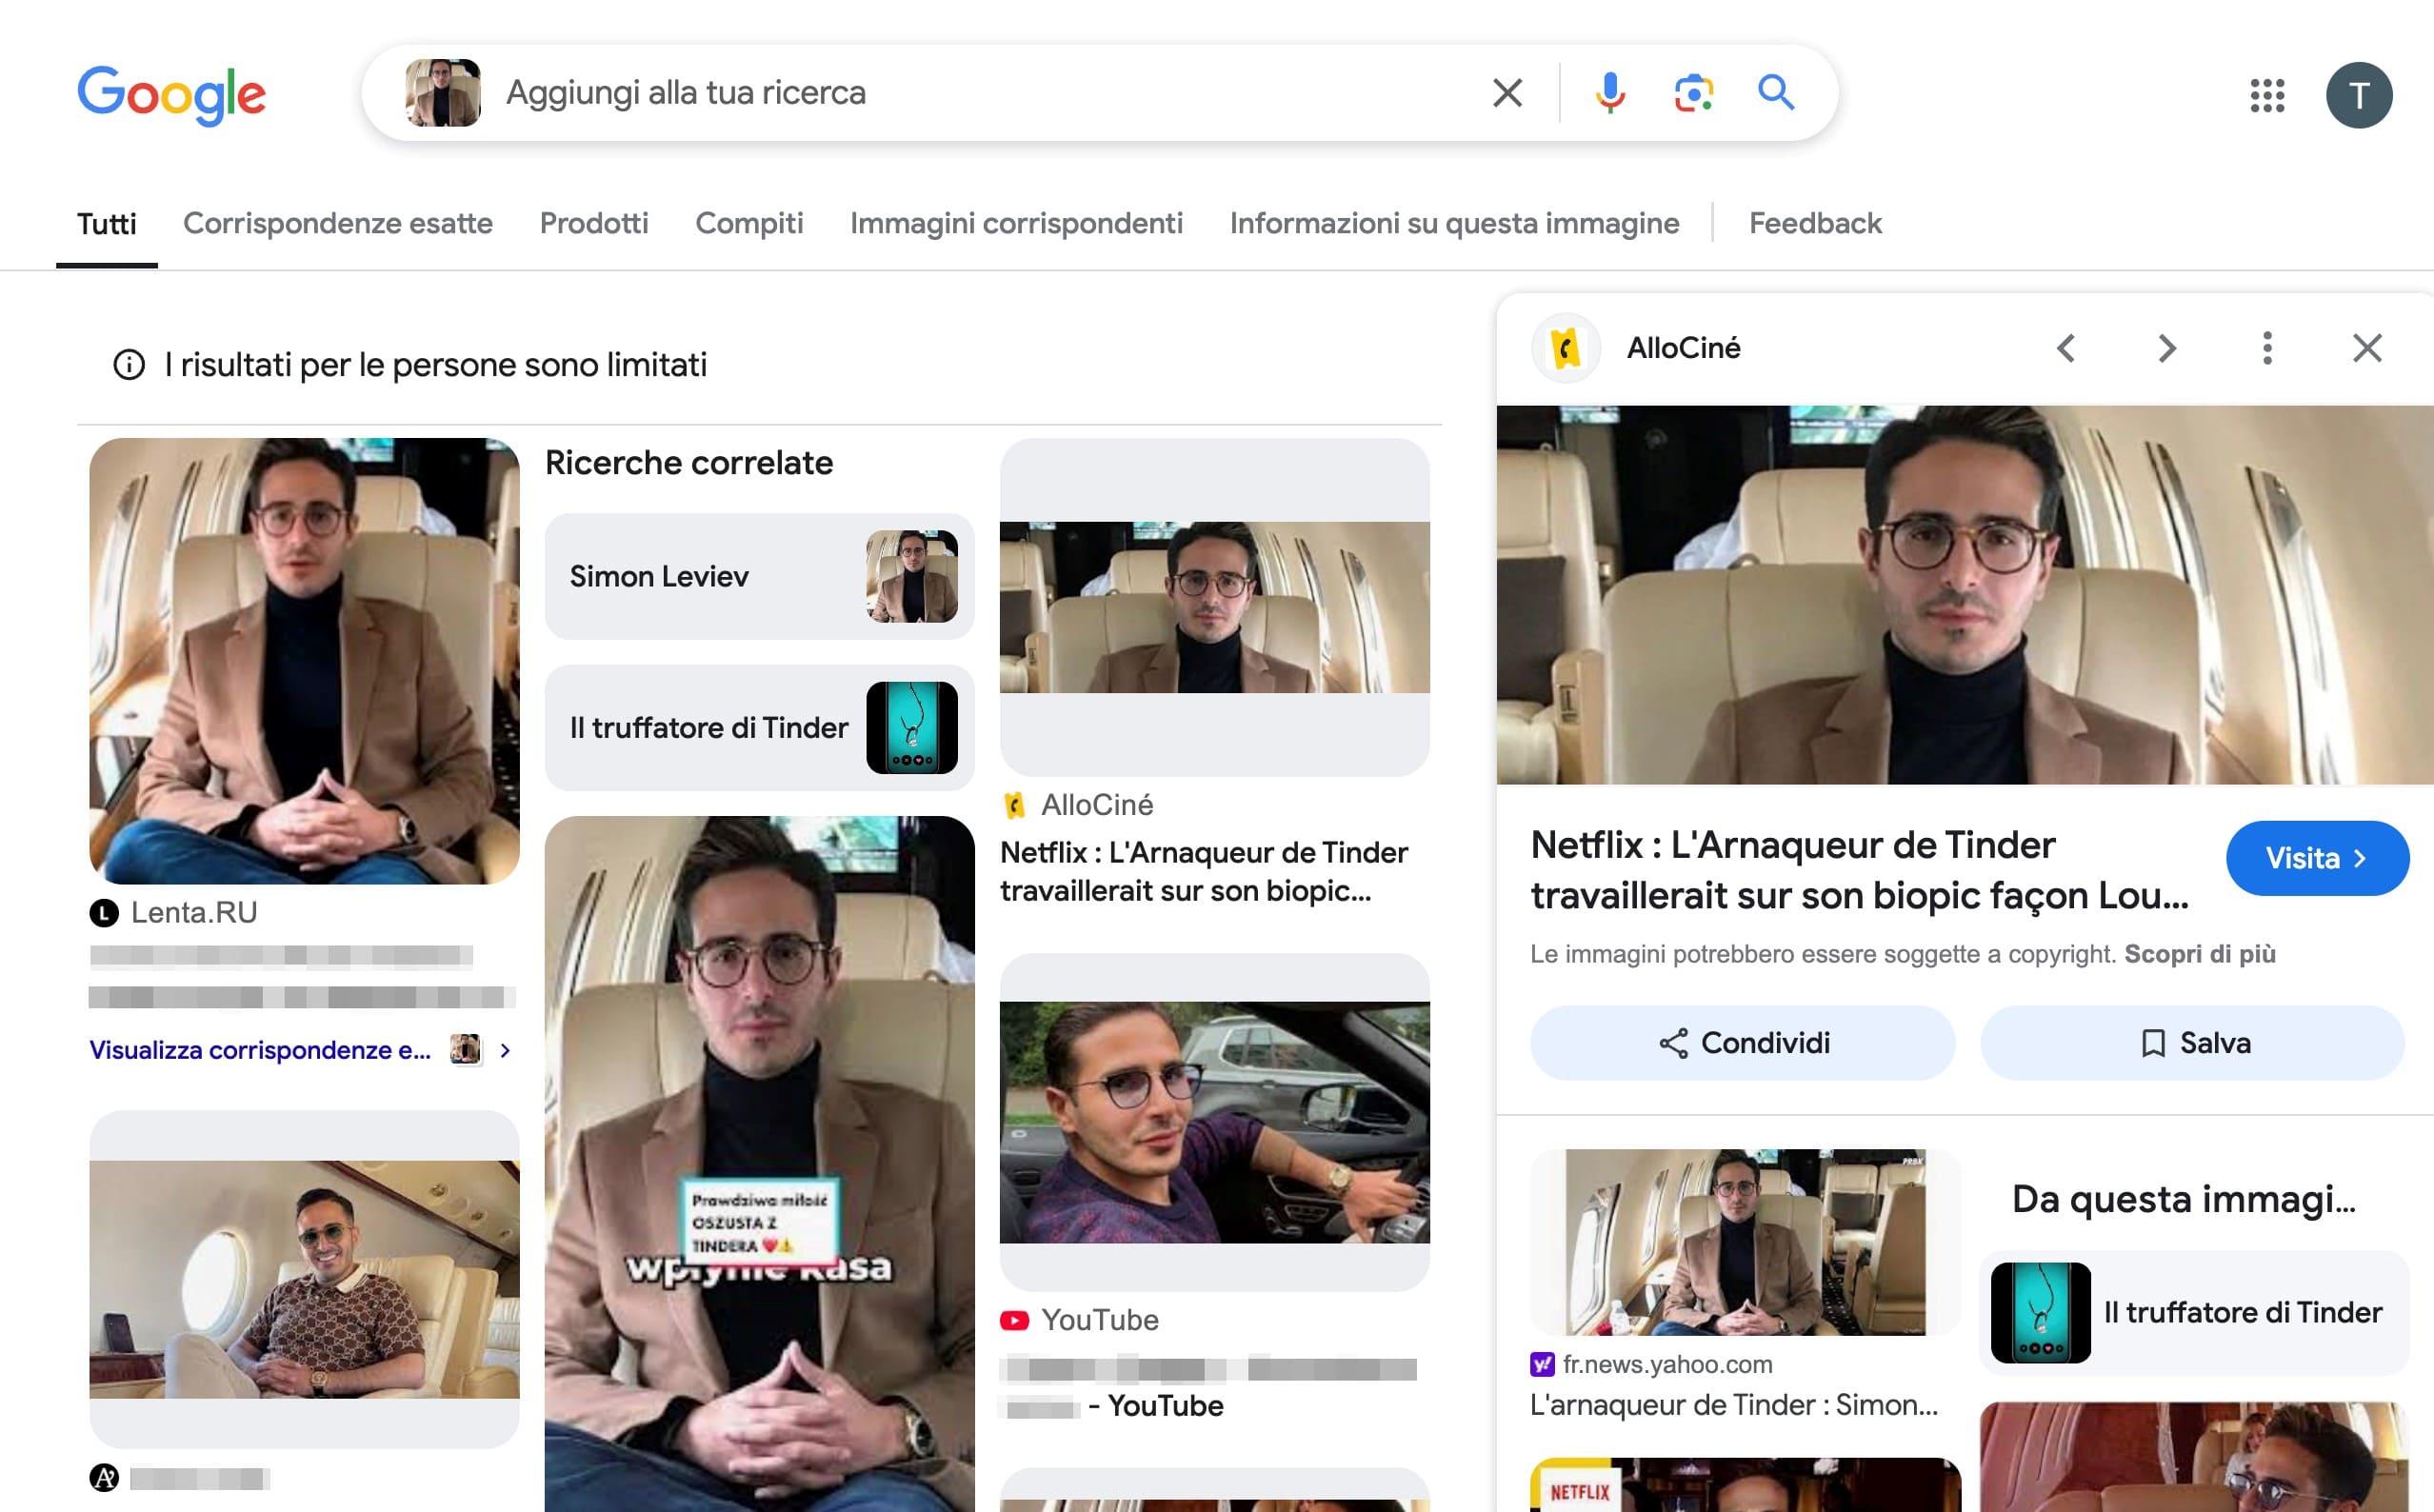Click the YouTube source label
Image resolution: width=2434 pixels, height=1512 pixels.
tap(1099, 1320)
